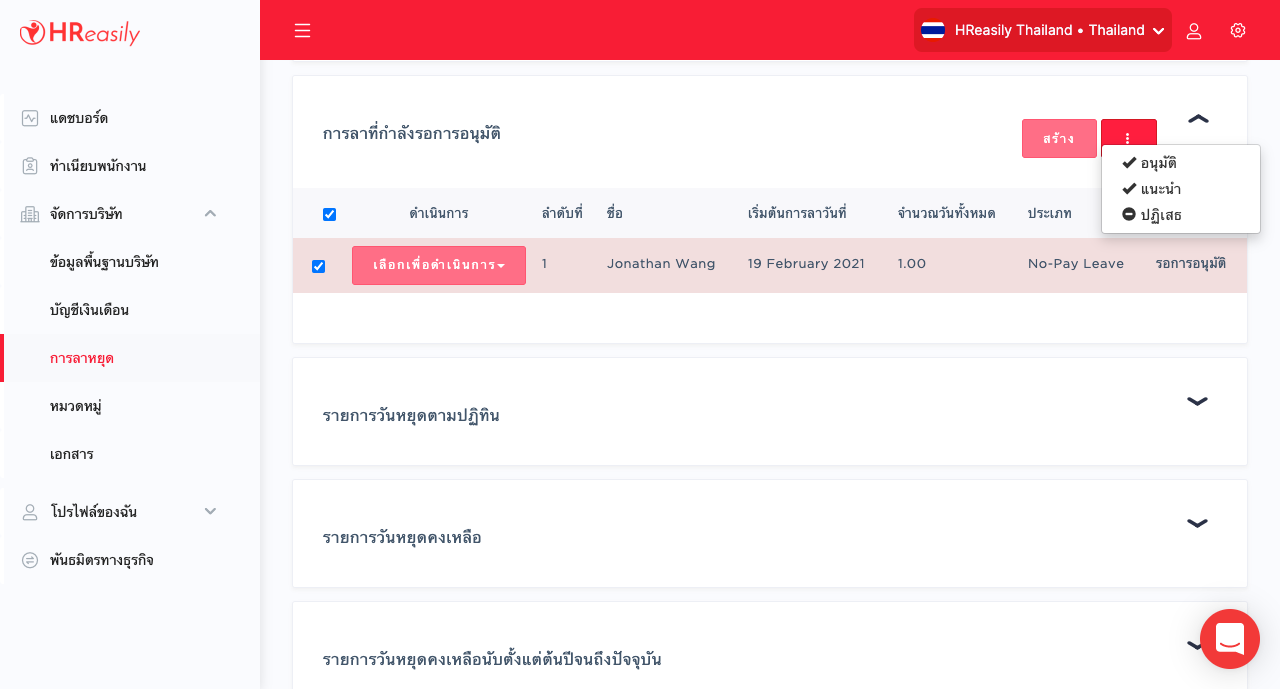This screenshot has height=689, width=1280.
Task: Open the เลือกเพื่อดำเนินการ action dropdown
Action: [x=439, y=265]
